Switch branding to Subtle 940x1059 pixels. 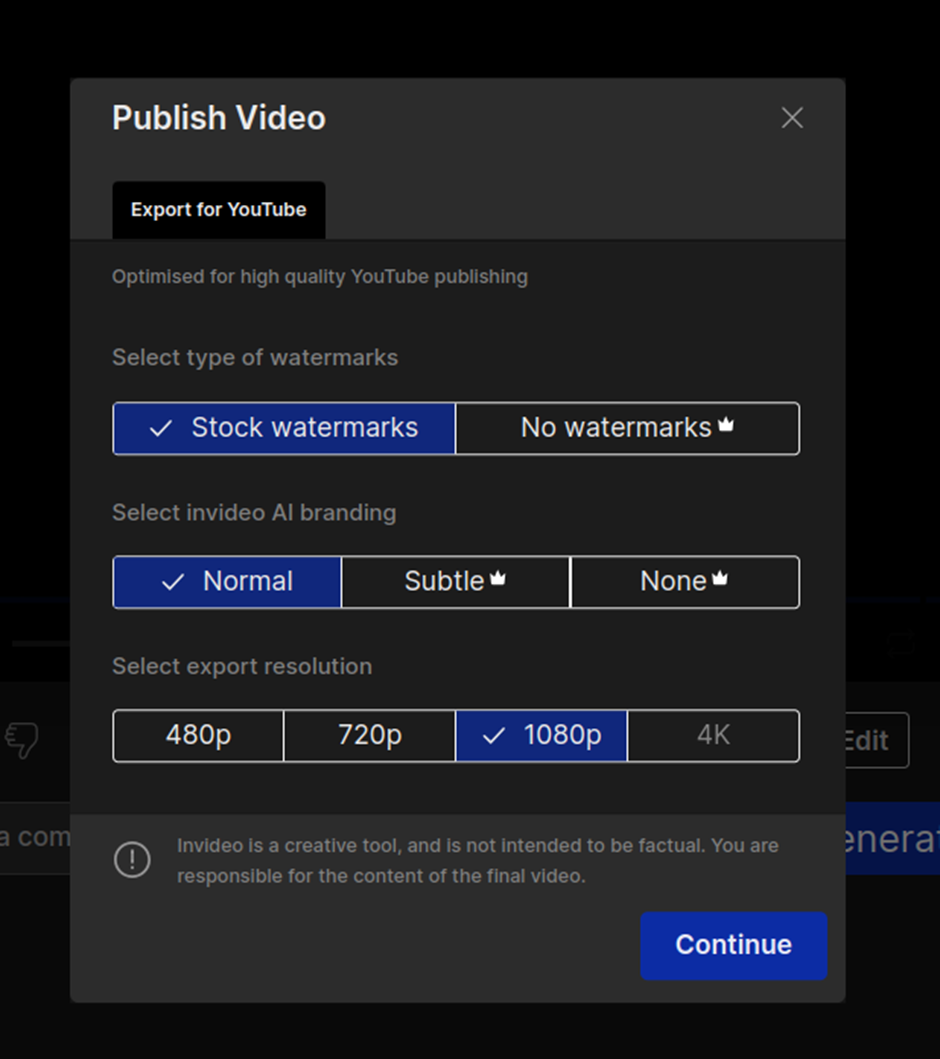[x=456, y=582]
